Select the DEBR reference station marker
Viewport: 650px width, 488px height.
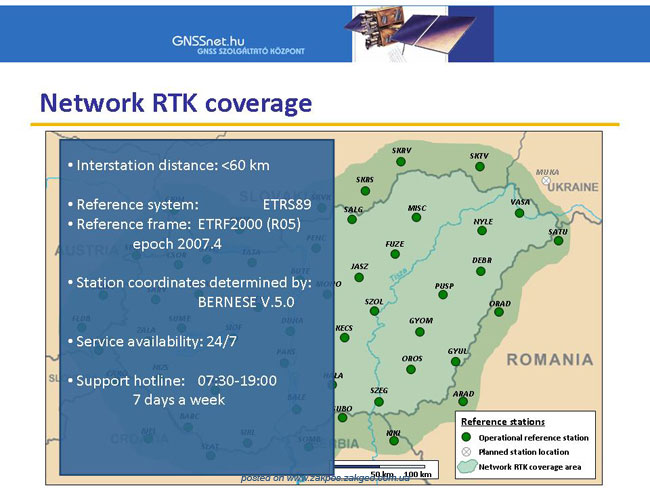[480, 272]
